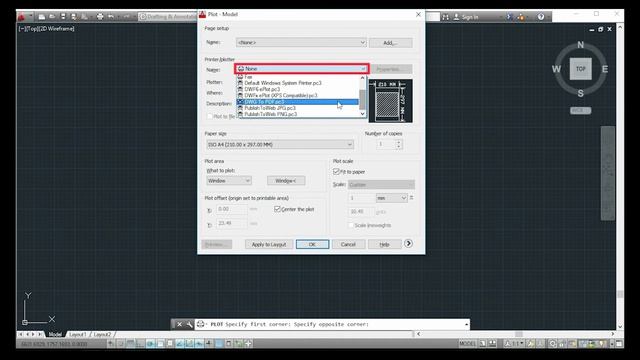Switch to the Model tab
Image resolution: width=640 pixels, height=360 pixels.
[x=55, y=334]
